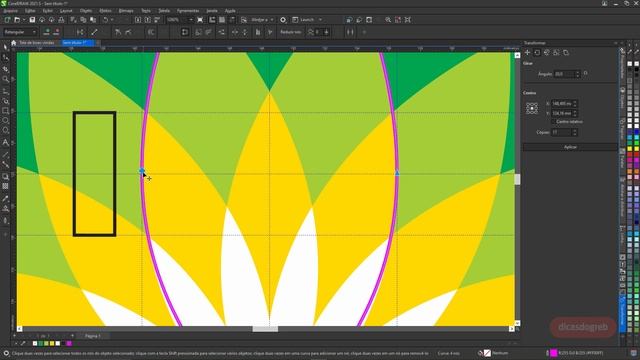Open the Objeto menu
Image resolution: width=640 pixels, height=360 pixels.
point(86,11)
